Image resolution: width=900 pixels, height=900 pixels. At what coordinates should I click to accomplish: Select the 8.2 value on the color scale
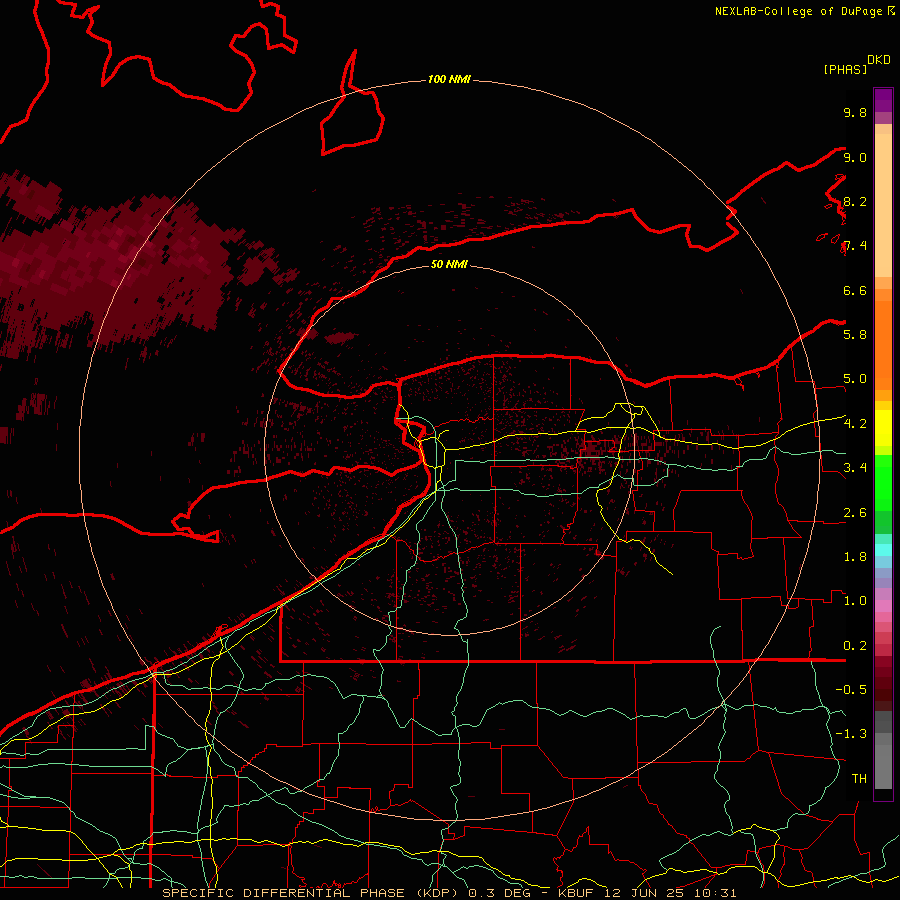pyautogui.click(x=855, y=201)
